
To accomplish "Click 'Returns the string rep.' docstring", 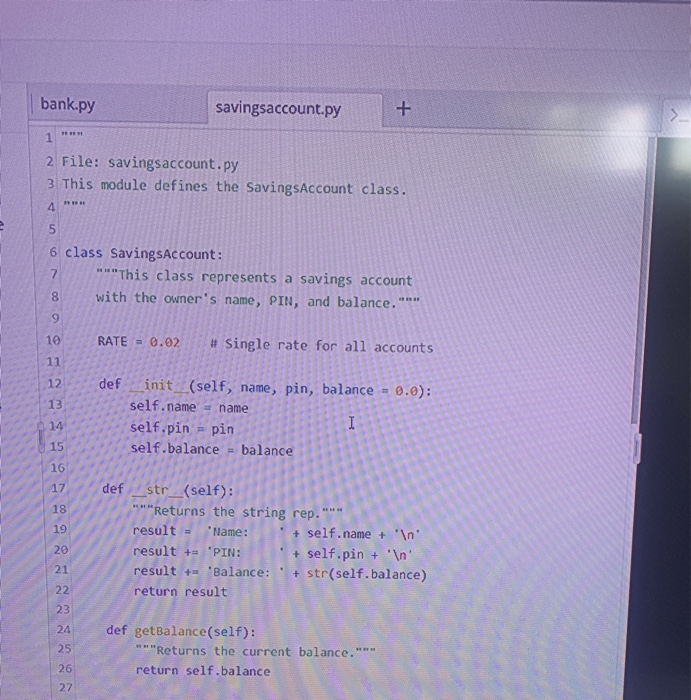I will coord(237,512).
